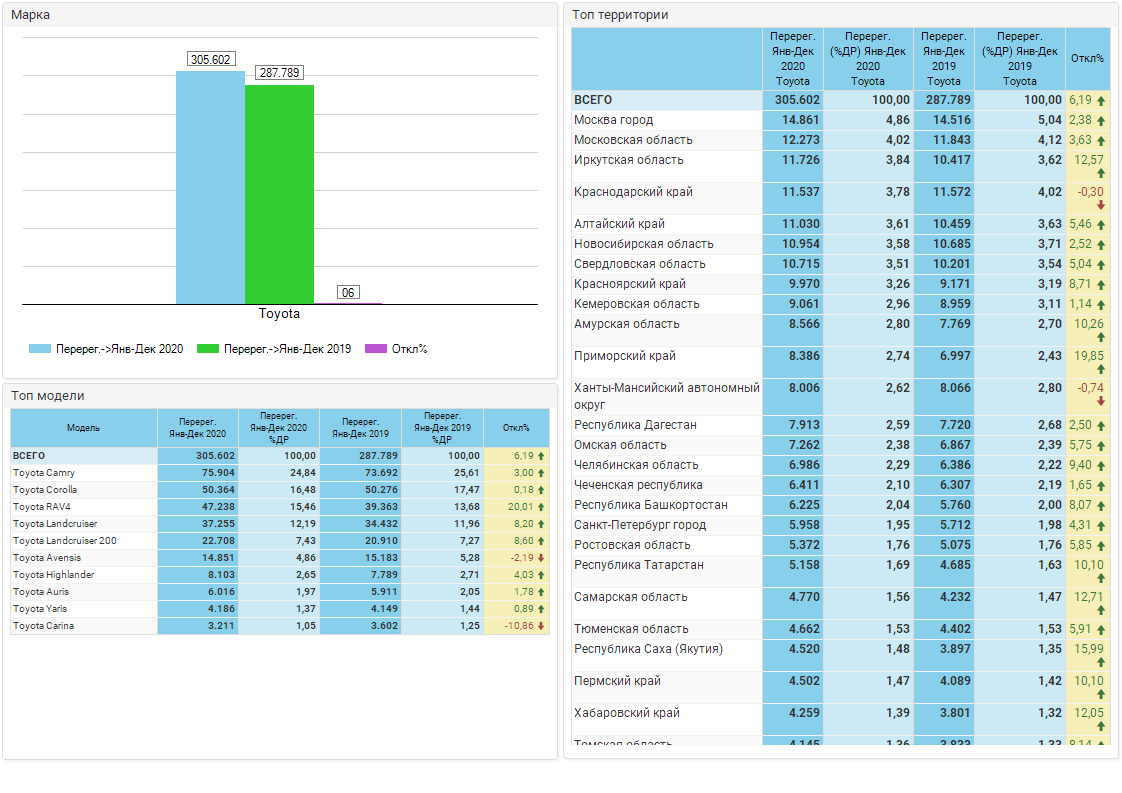Image resolution: width=1122 pixels, height=793 pixels.
Task: Click the green up arrow in territories ВСЕГО row
Action: click(x=1101, y=100)
